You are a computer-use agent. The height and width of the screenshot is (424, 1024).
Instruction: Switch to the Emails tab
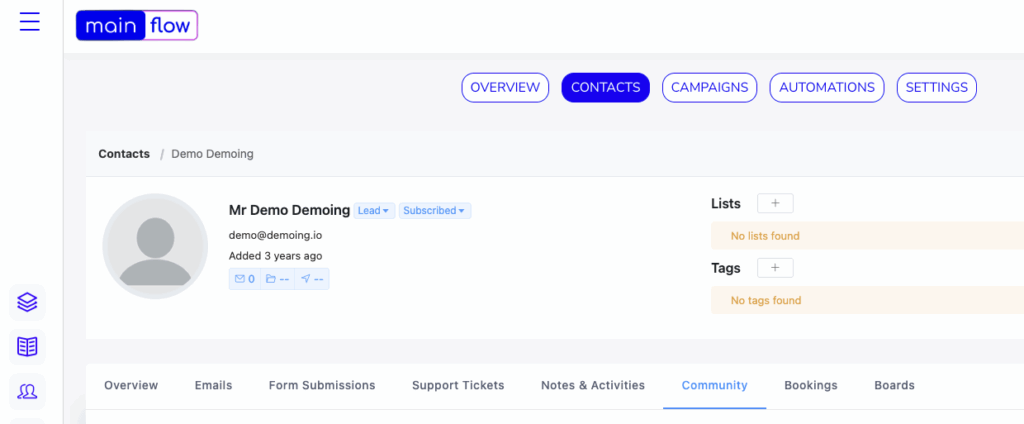[x=214, y=385]
